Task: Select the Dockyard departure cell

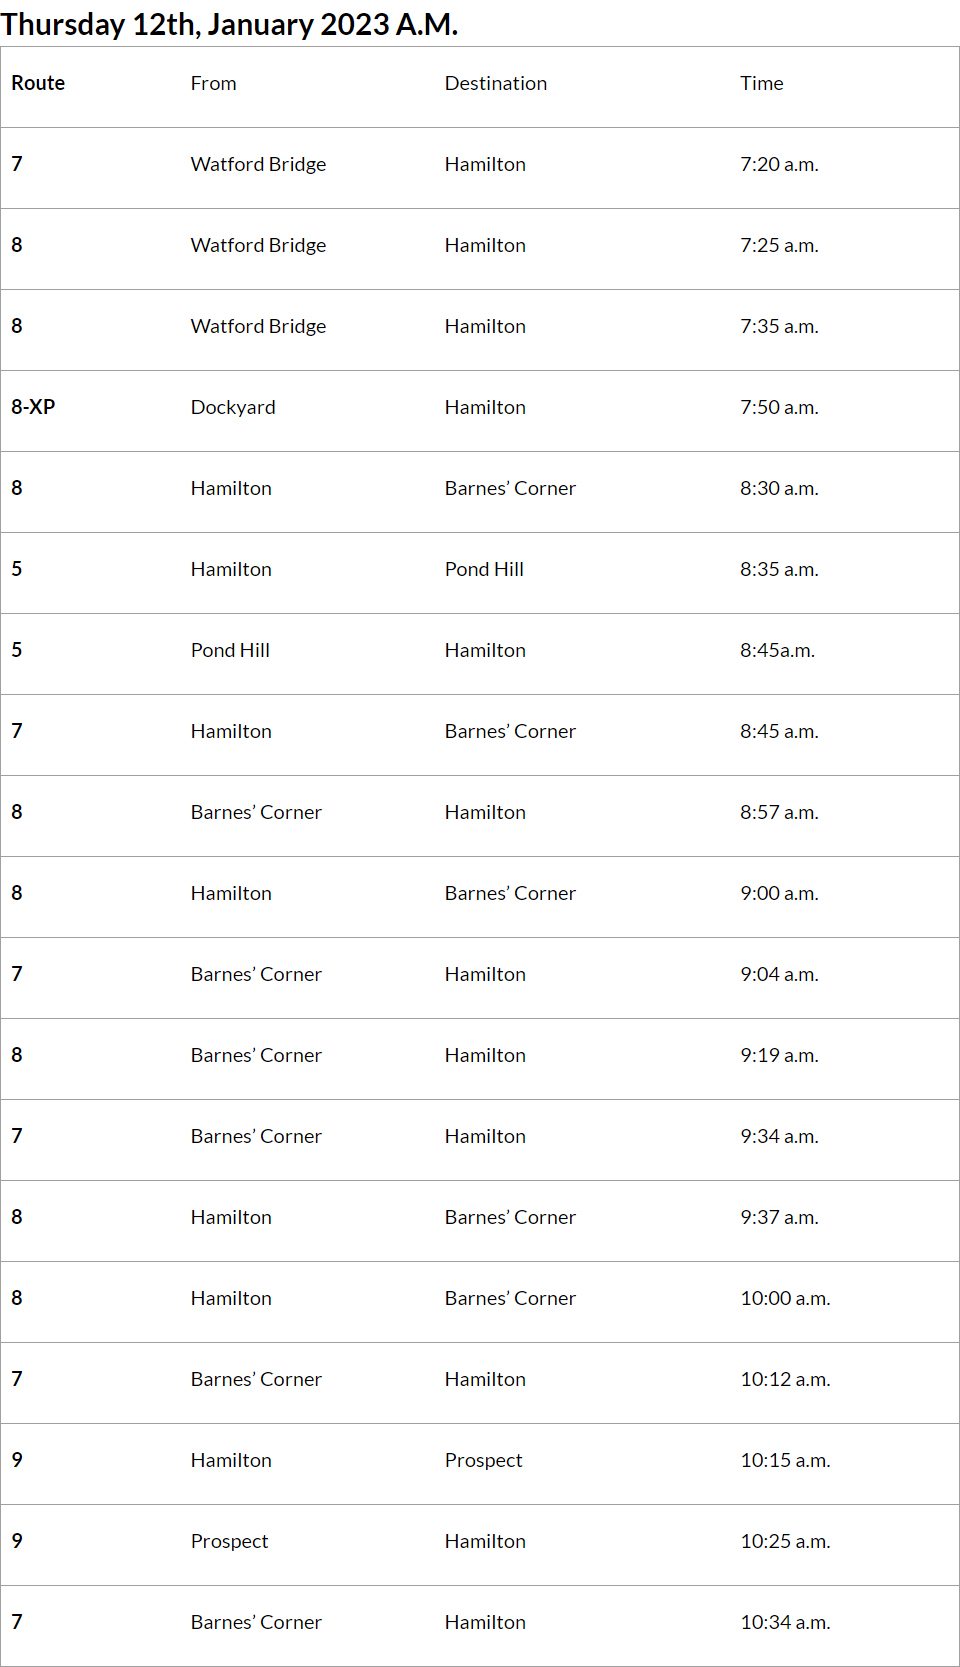Action: pyautogui.click(x=233, y=407)
